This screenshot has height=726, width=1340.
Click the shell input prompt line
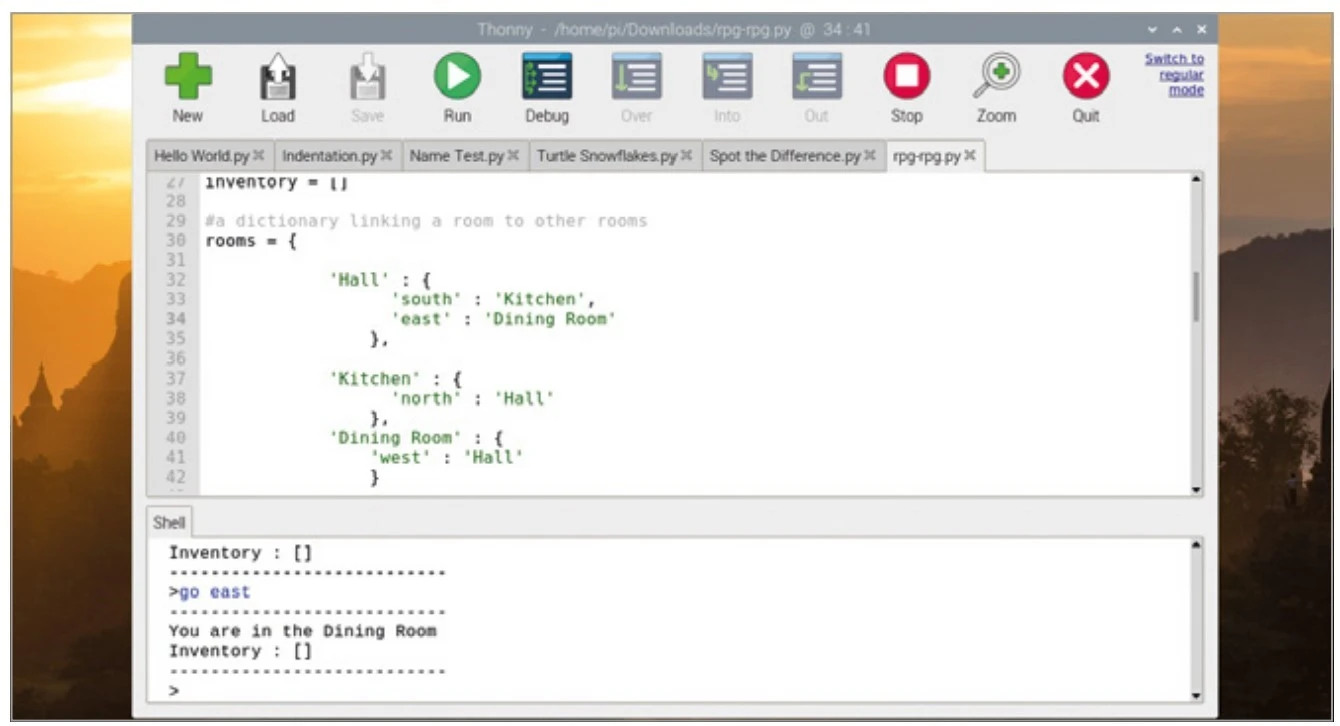point(600,691)
